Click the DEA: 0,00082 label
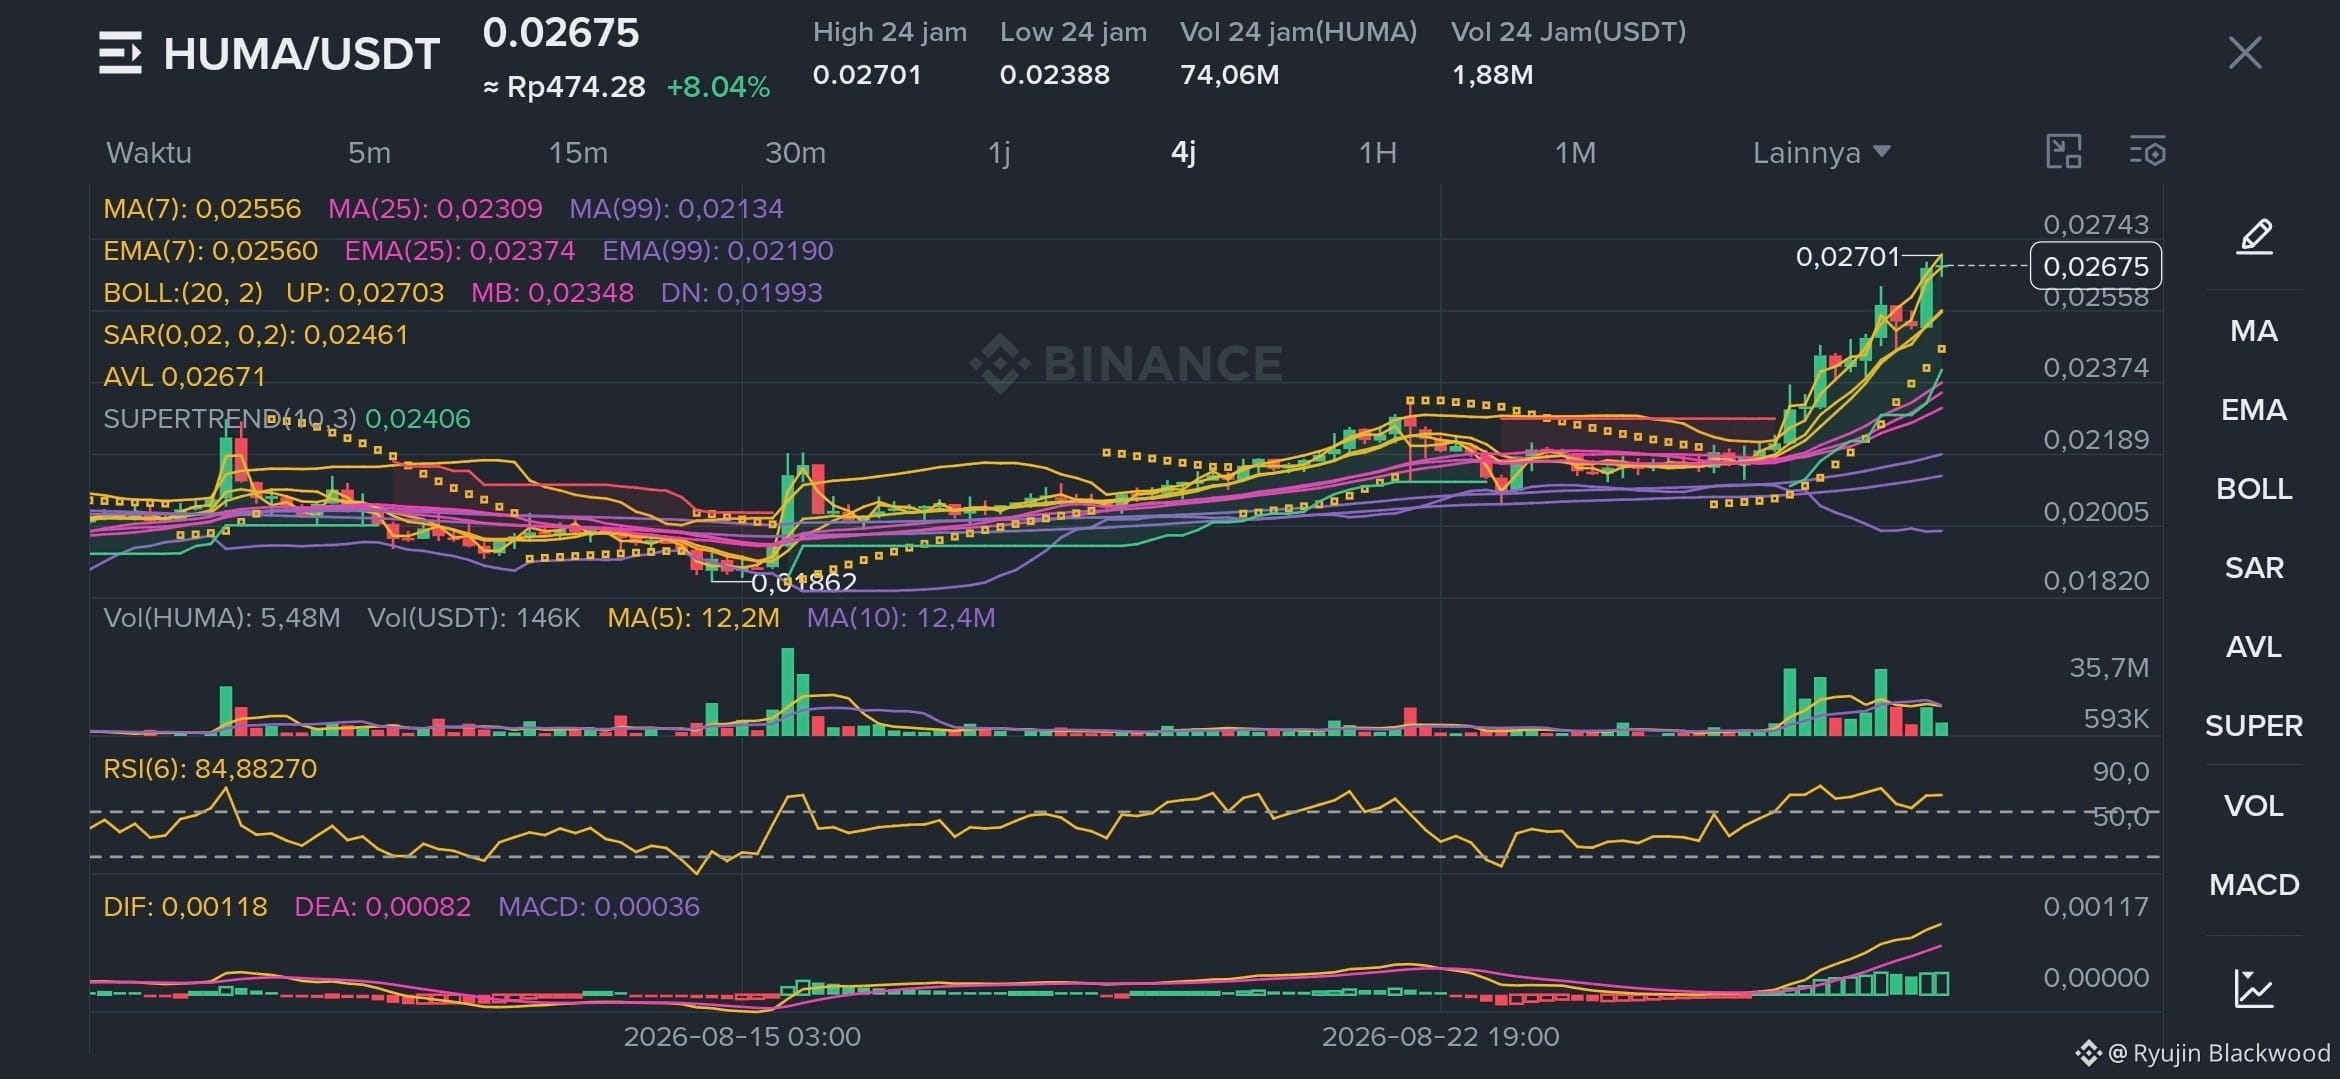The image size is (2340, 1079). [383, 907]
